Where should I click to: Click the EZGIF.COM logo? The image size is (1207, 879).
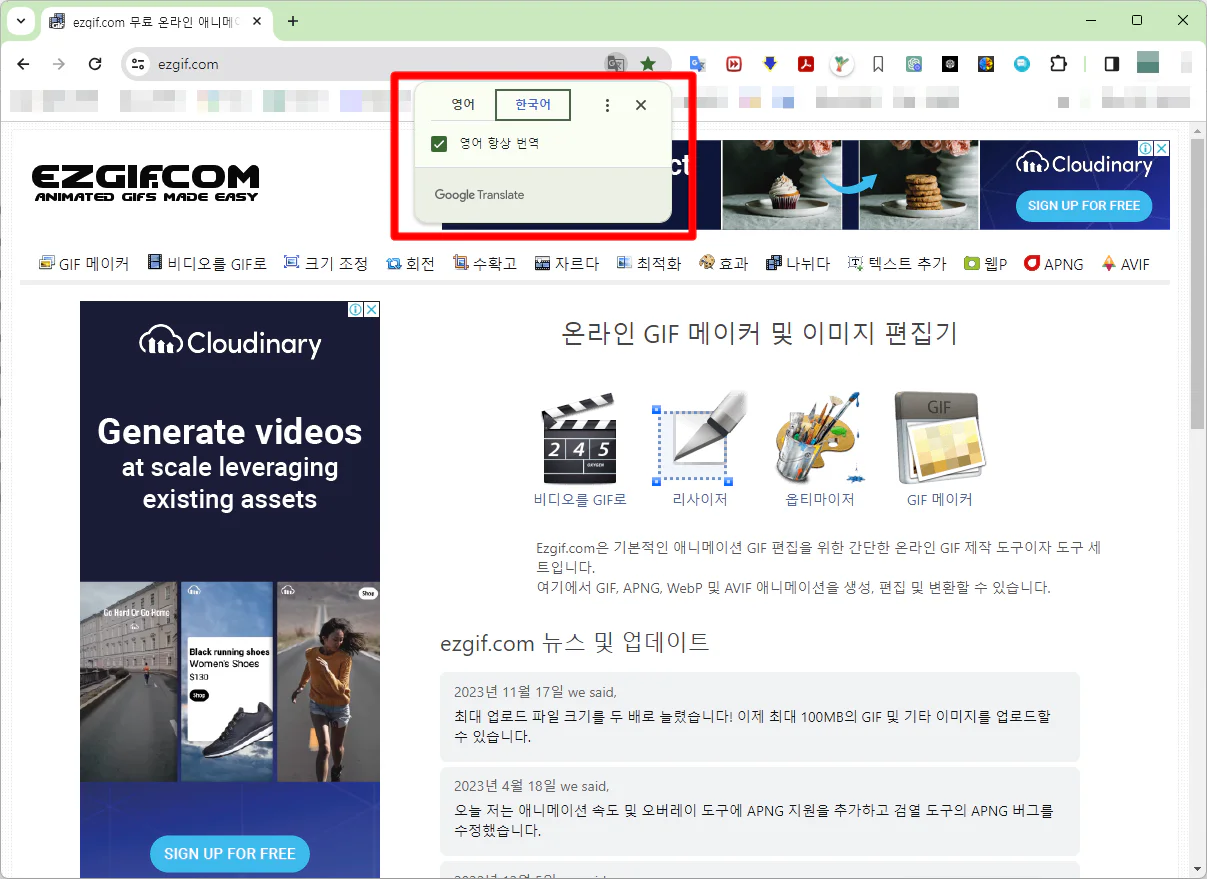(x=145, y=183)
